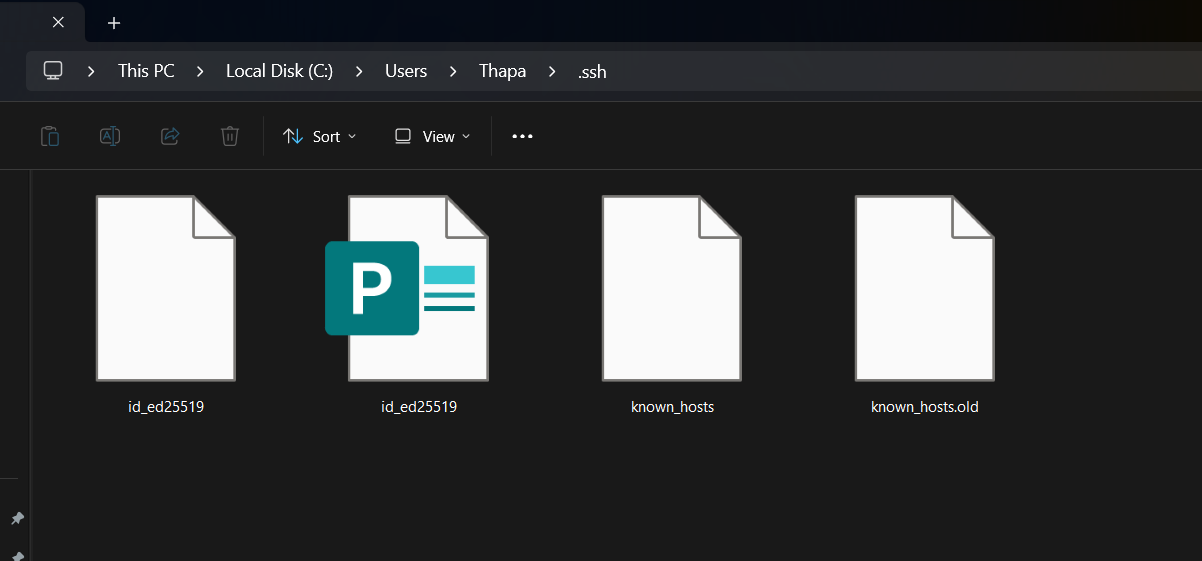The image size is (1202, 561).
Task: Open a new tab with plus button
Action: pos(114,22)
